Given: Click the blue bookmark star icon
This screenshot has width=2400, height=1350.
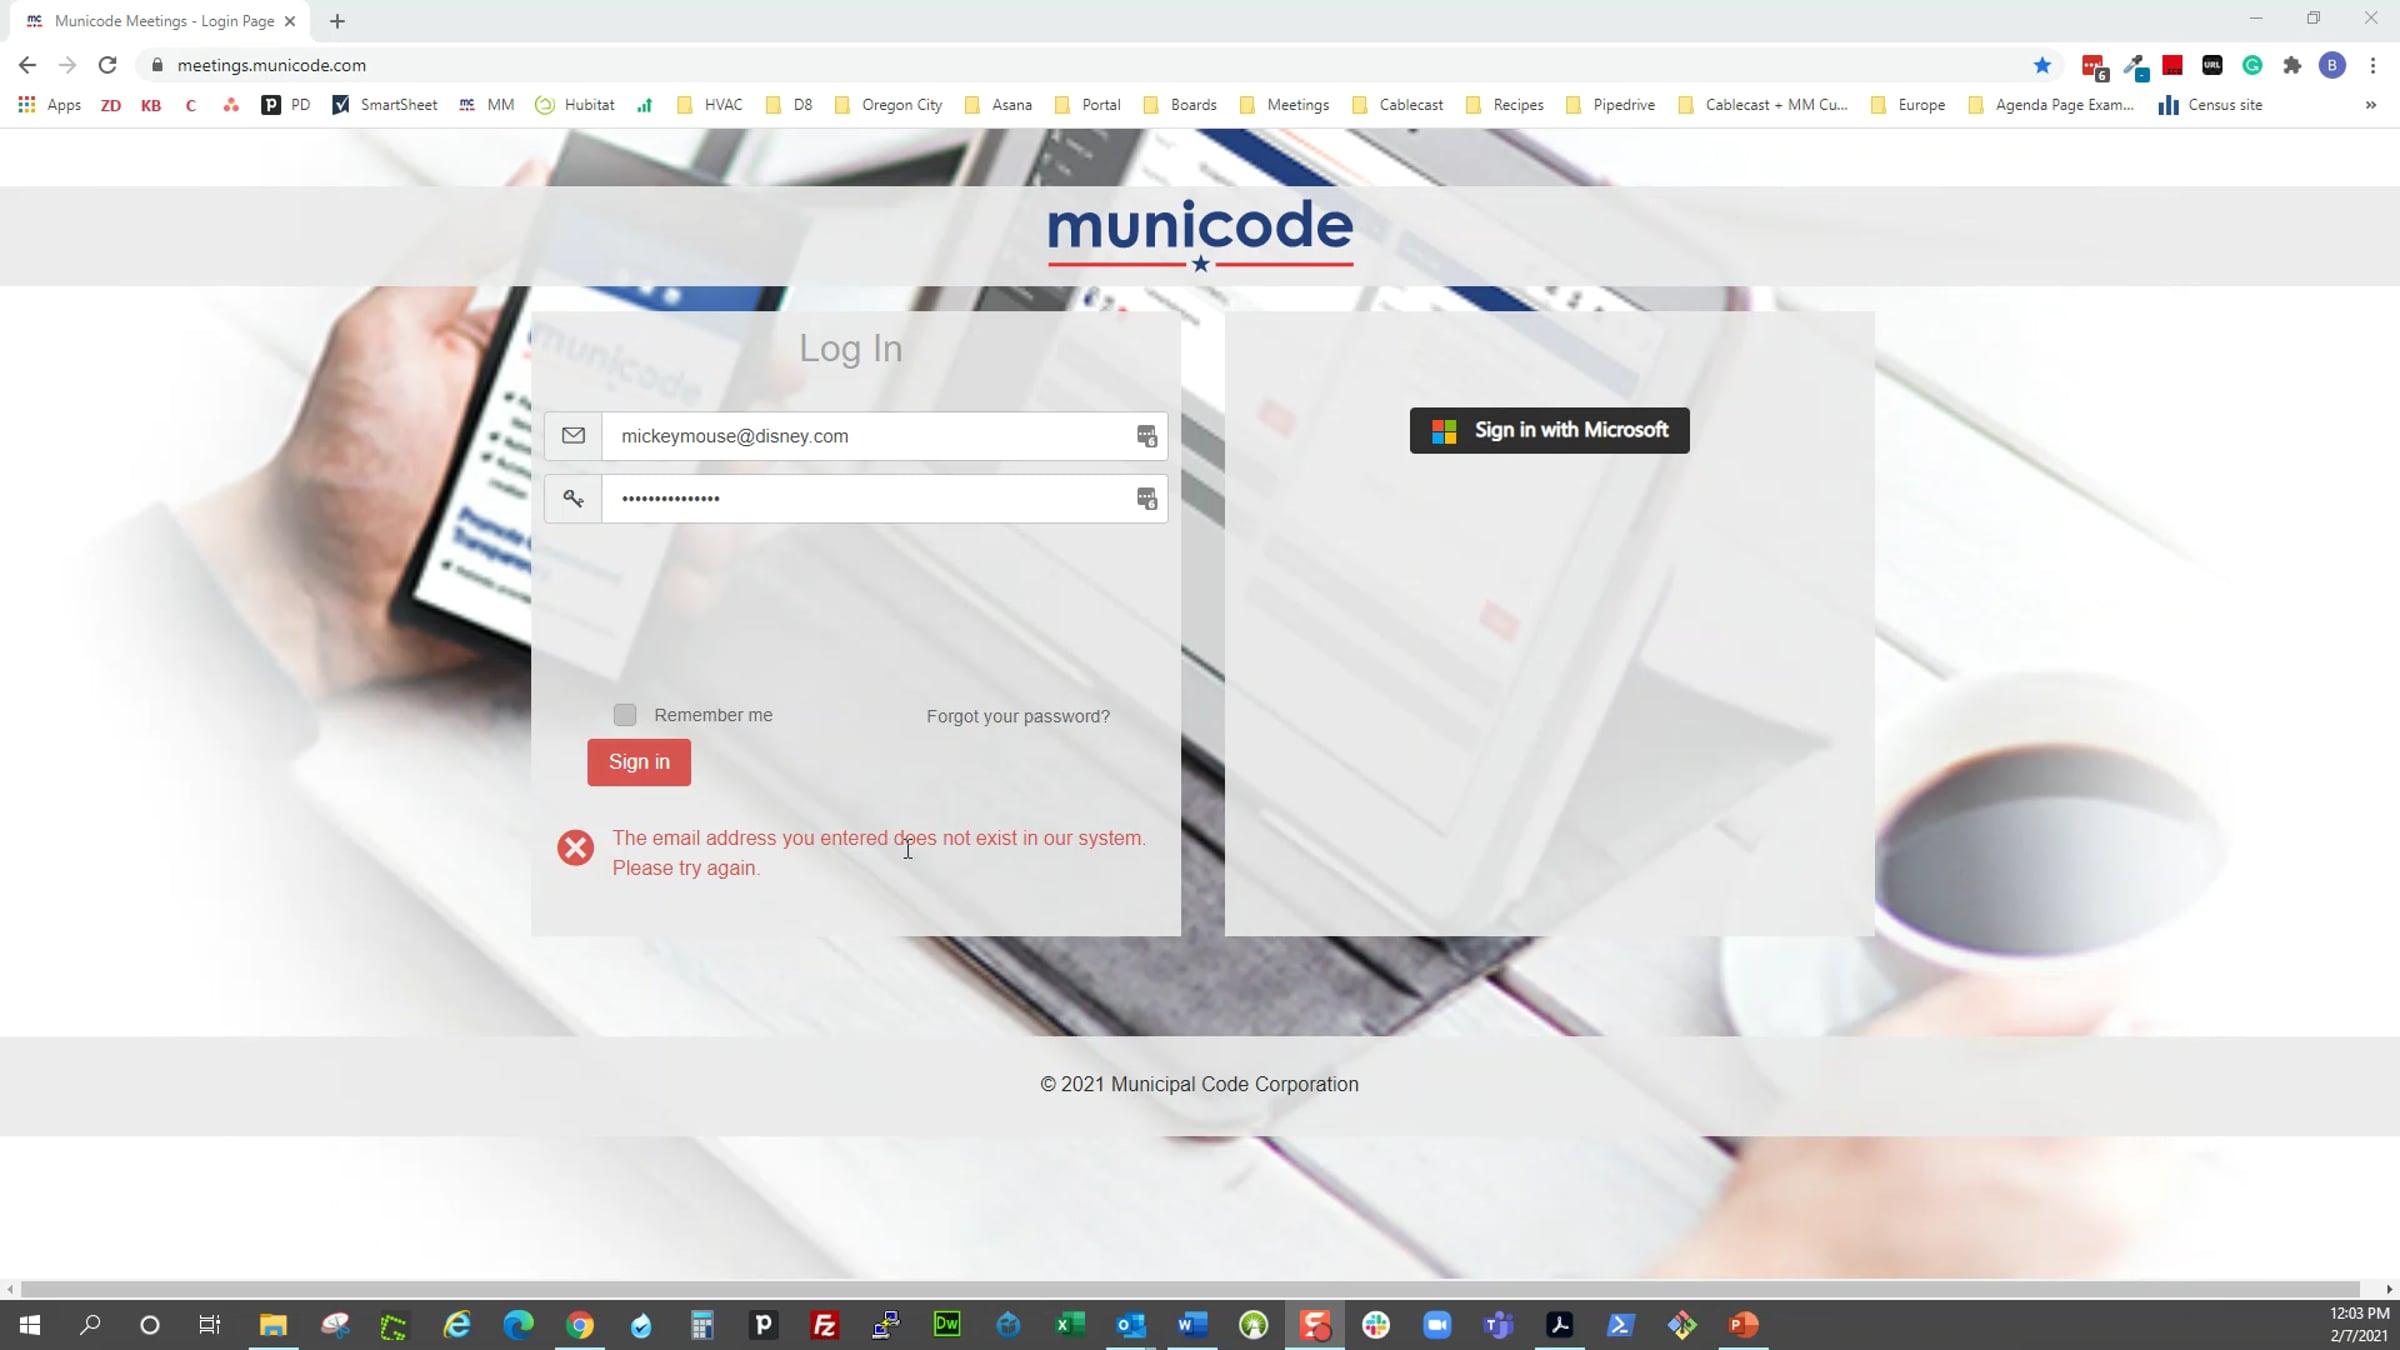Looking at the screenshot, I should point(2042,65).
